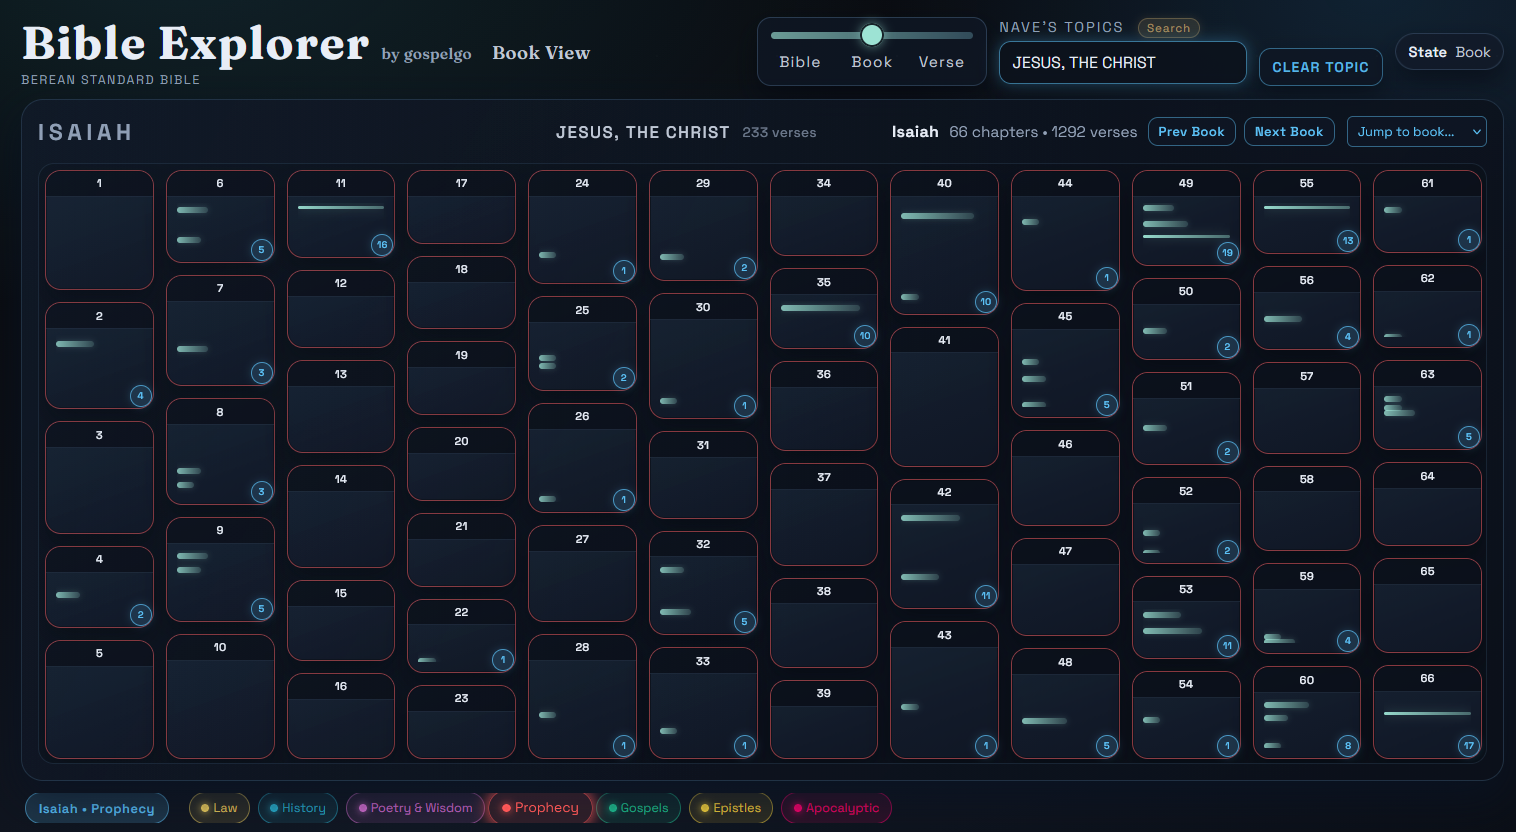Open the State Book selector
This screenshot has width=1516, height=832.
pos(1448,51)
